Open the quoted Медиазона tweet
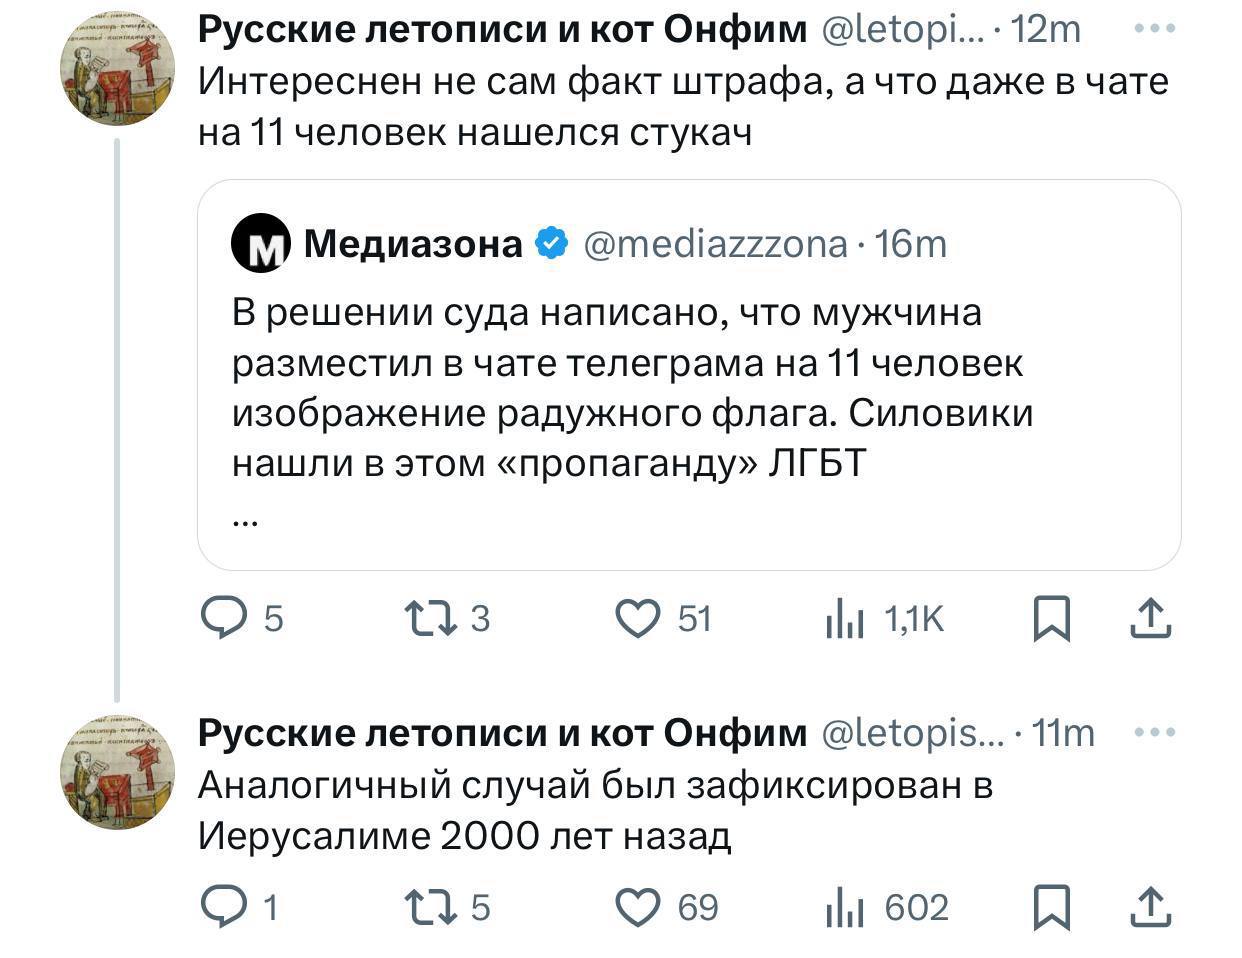Viewport: 1242px width, 958px height. (632, 388)
